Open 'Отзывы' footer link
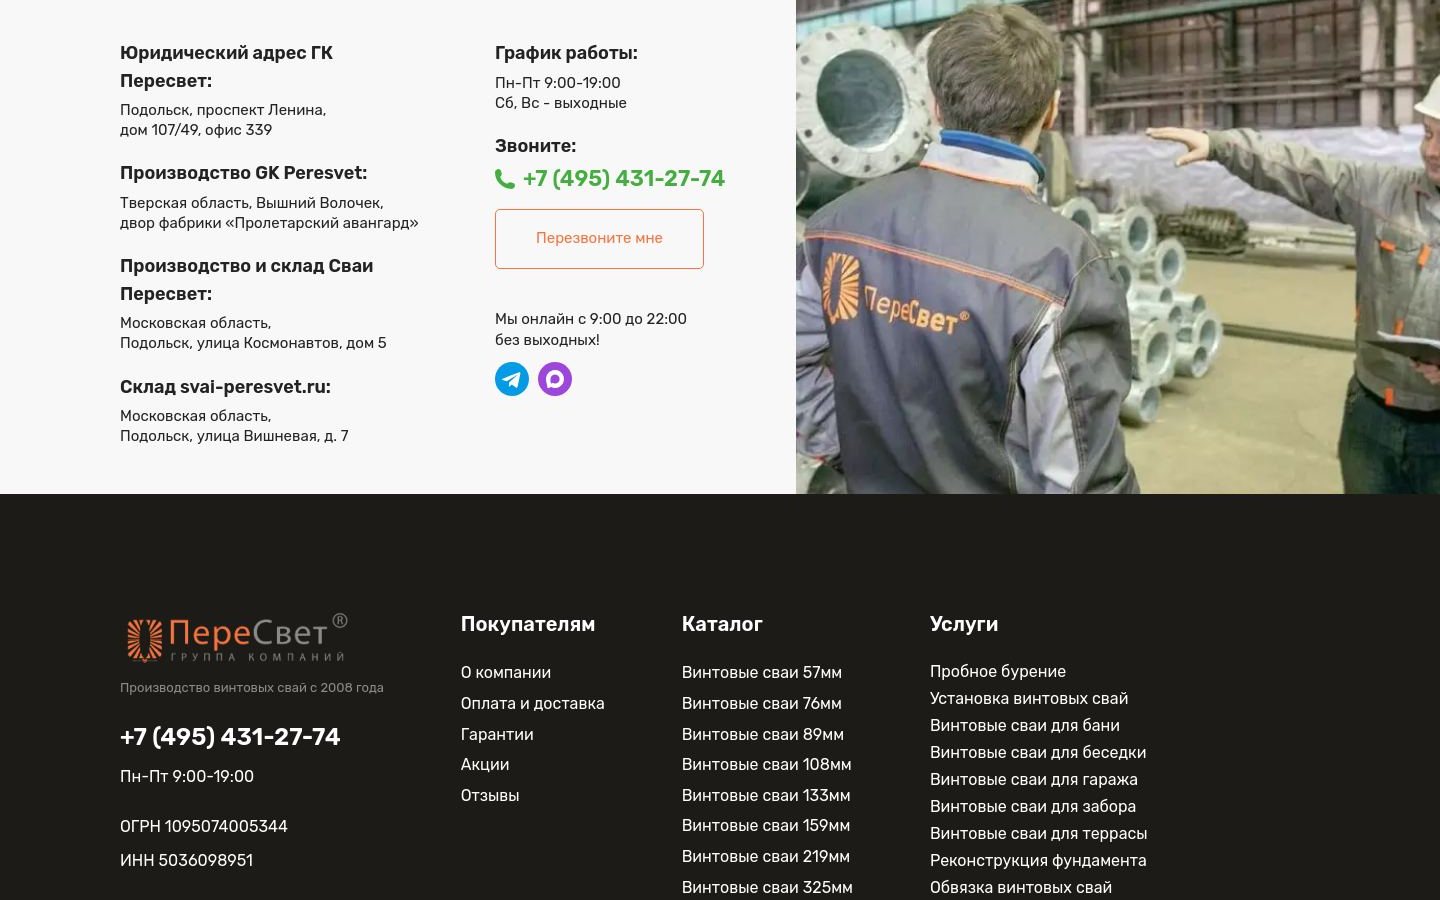The height and width of the screenshot is (900, 1440). click(490, 796)
